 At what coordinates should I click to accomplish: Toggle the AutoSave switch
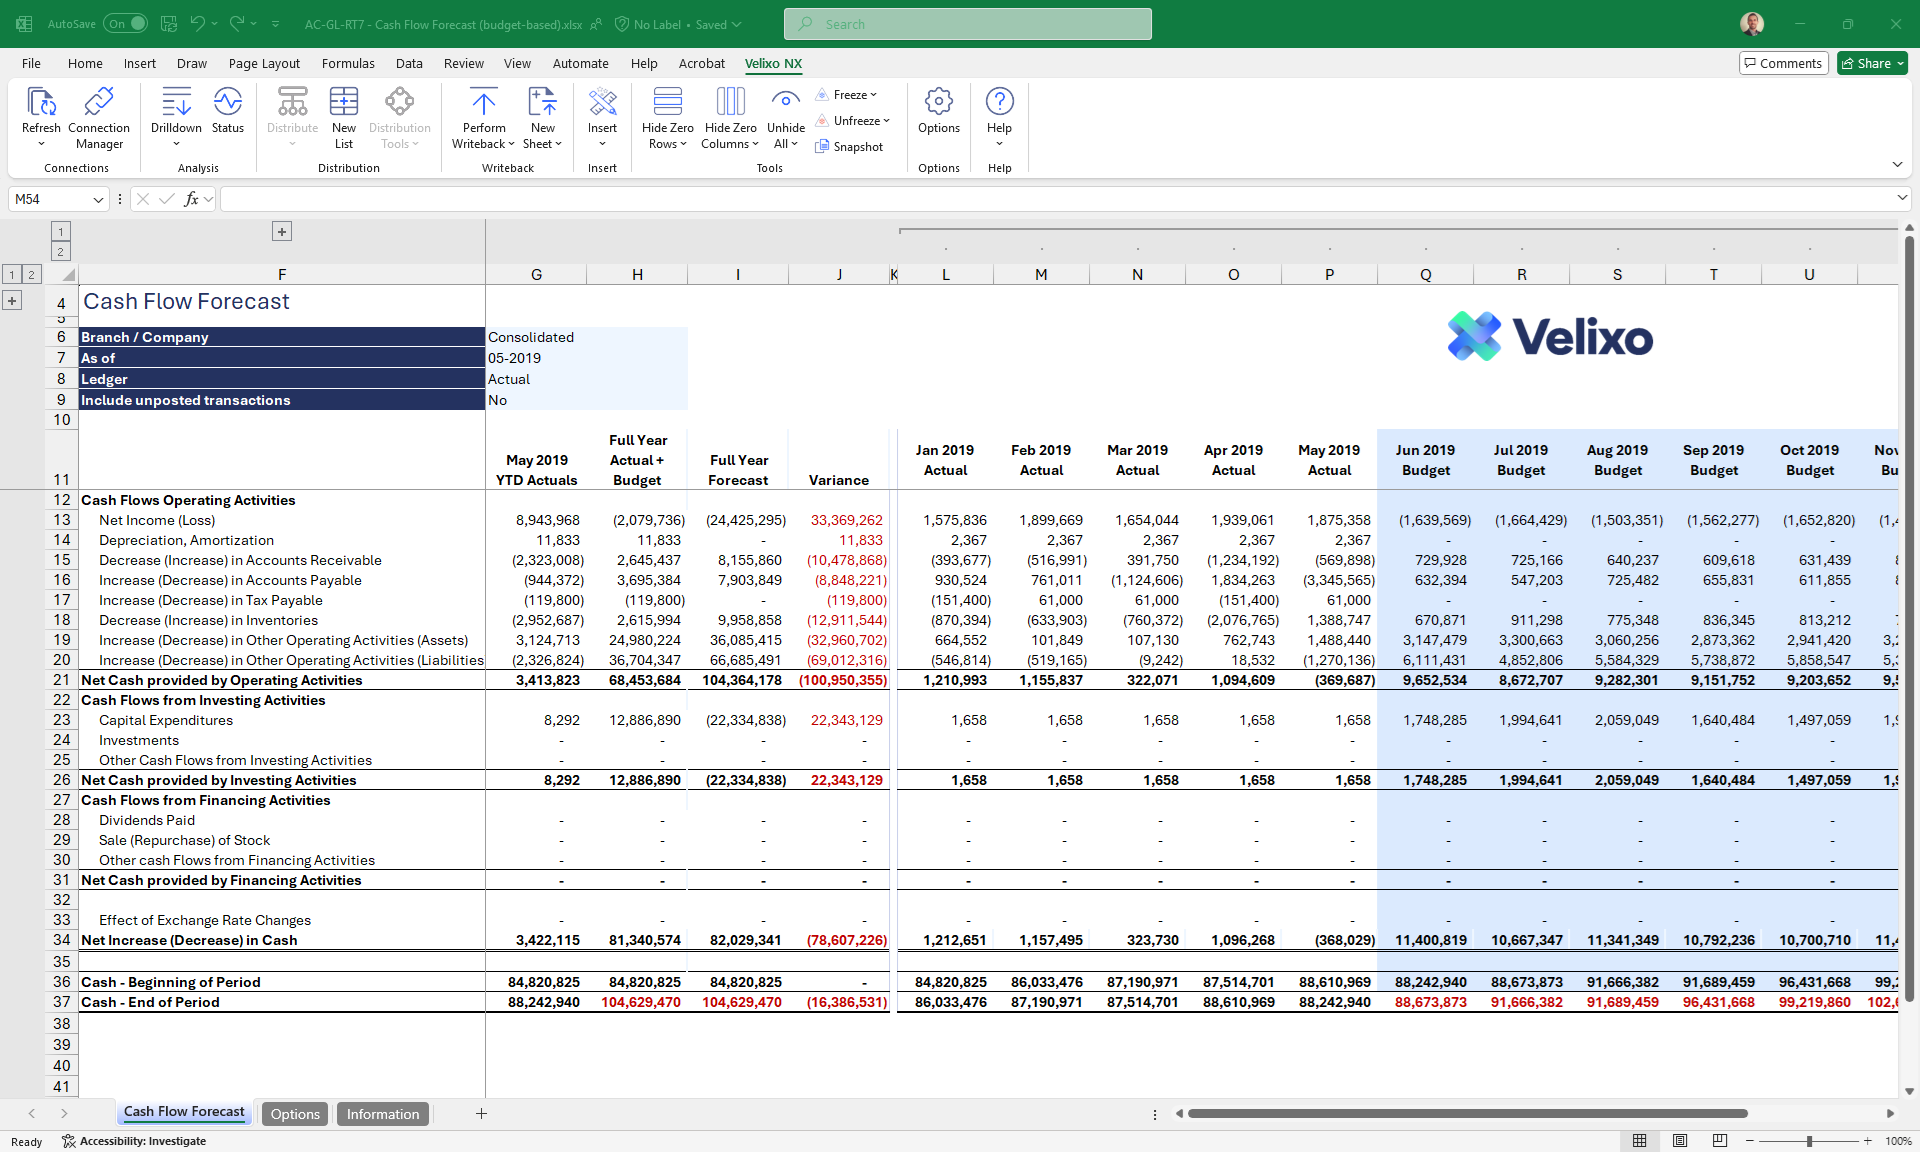tap(126, 24)
